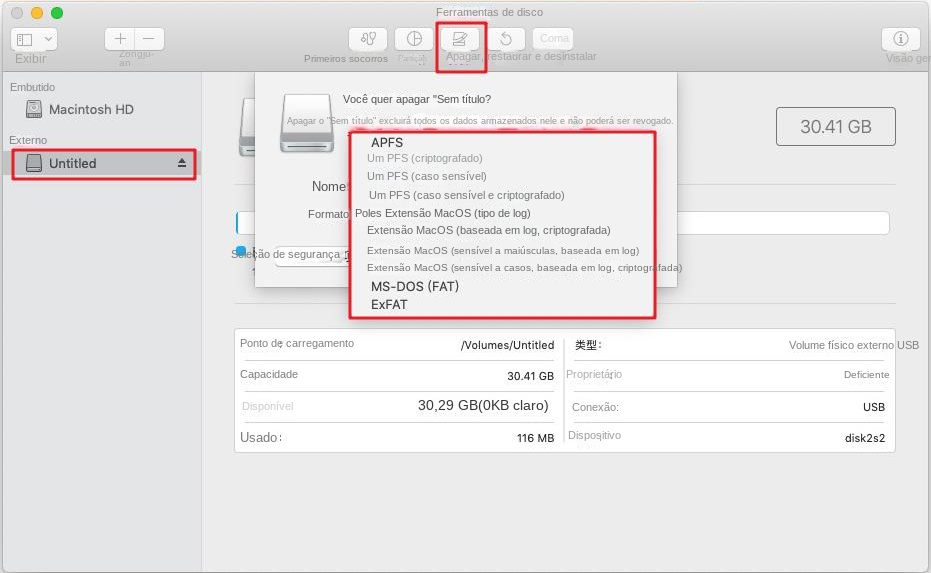Click the 116 MB used value
Image resolution: width=931 pixels, height=573 pixels.
(535, 438)
